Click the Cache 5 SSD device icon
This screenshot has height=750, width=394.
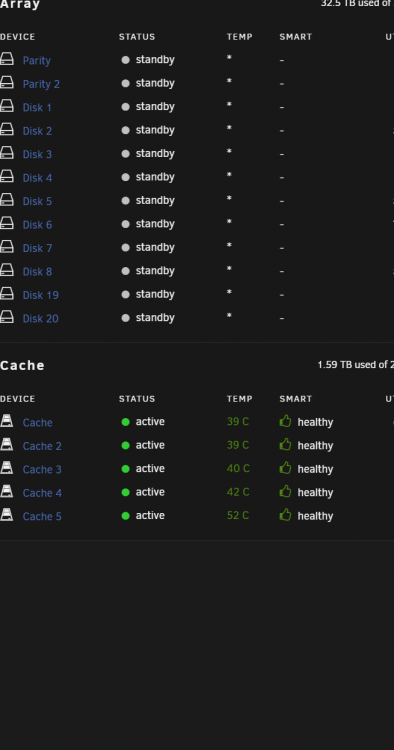coord(7,515)
